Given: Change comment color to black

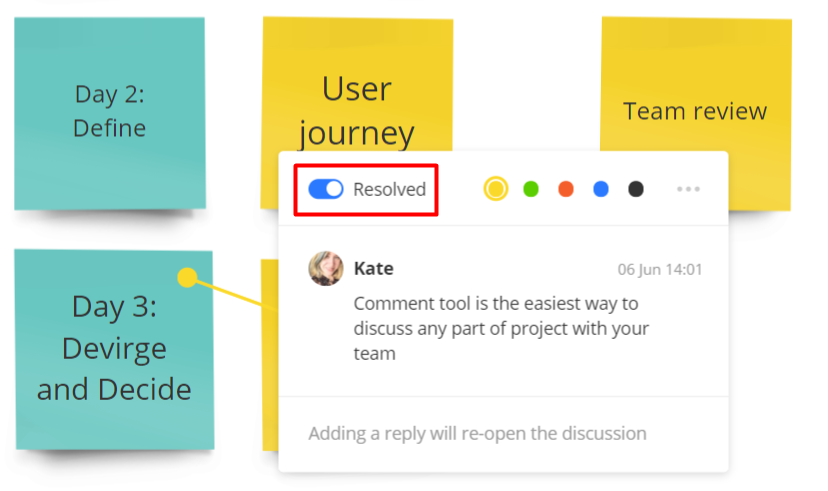Looking at the screenshot, I should click(636, 189).
